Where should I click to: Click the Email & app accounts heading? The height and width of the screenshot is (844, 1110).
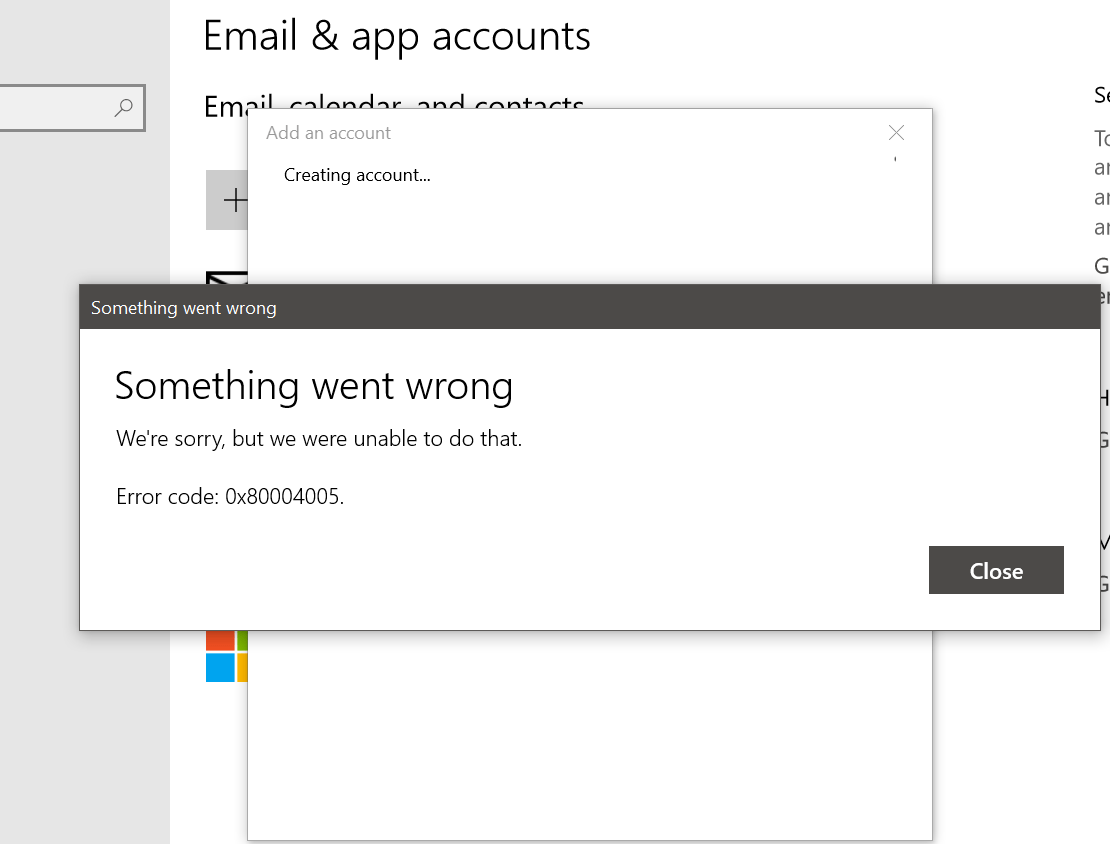coord(397,36)
